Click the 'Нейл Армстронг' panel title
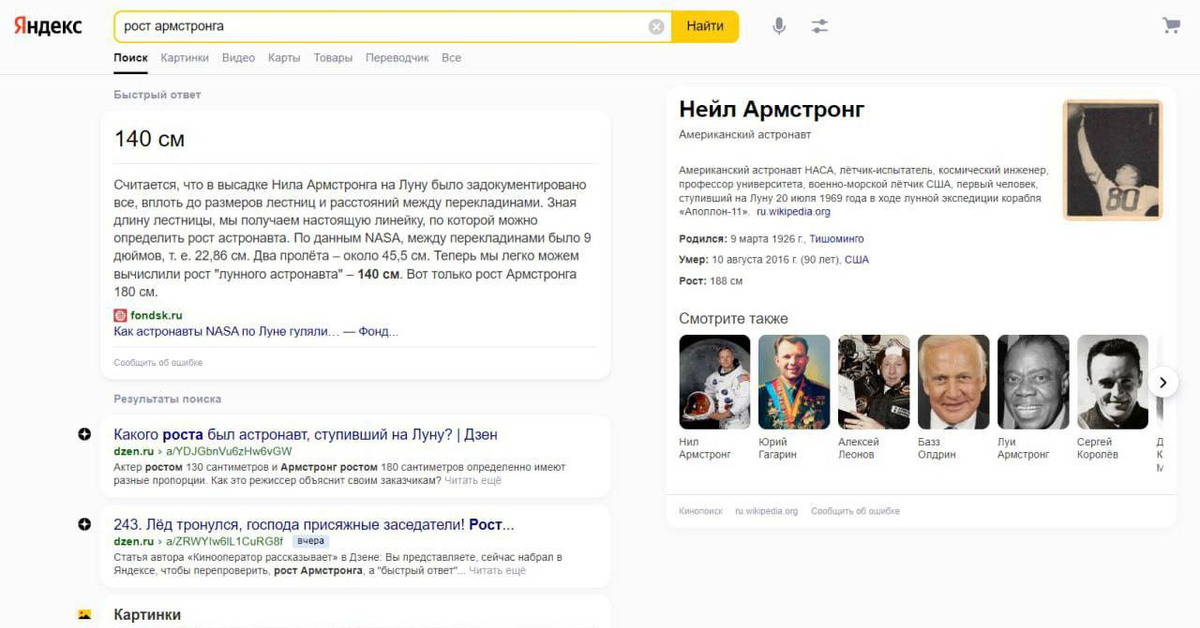 (771, 109)
